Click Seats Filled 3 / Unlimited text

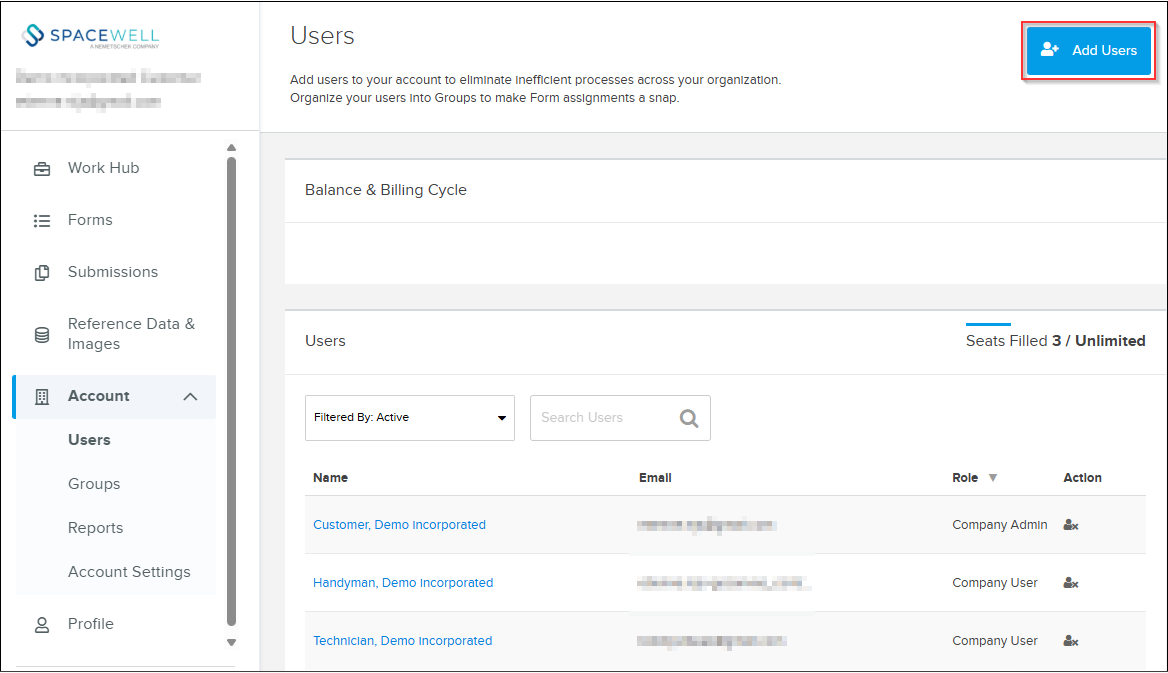click(x=1056, y=341)
